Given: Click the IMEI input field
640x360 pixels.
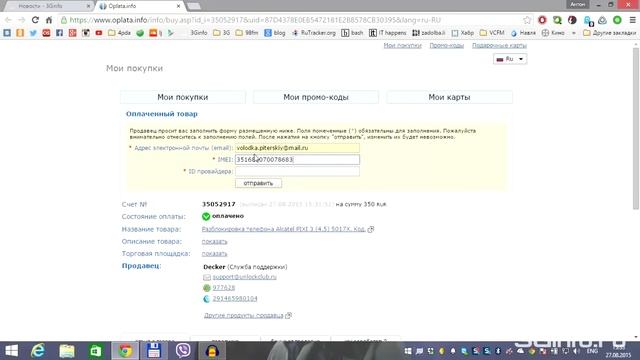Looking at the screenshot, I should tap(297, 160).
